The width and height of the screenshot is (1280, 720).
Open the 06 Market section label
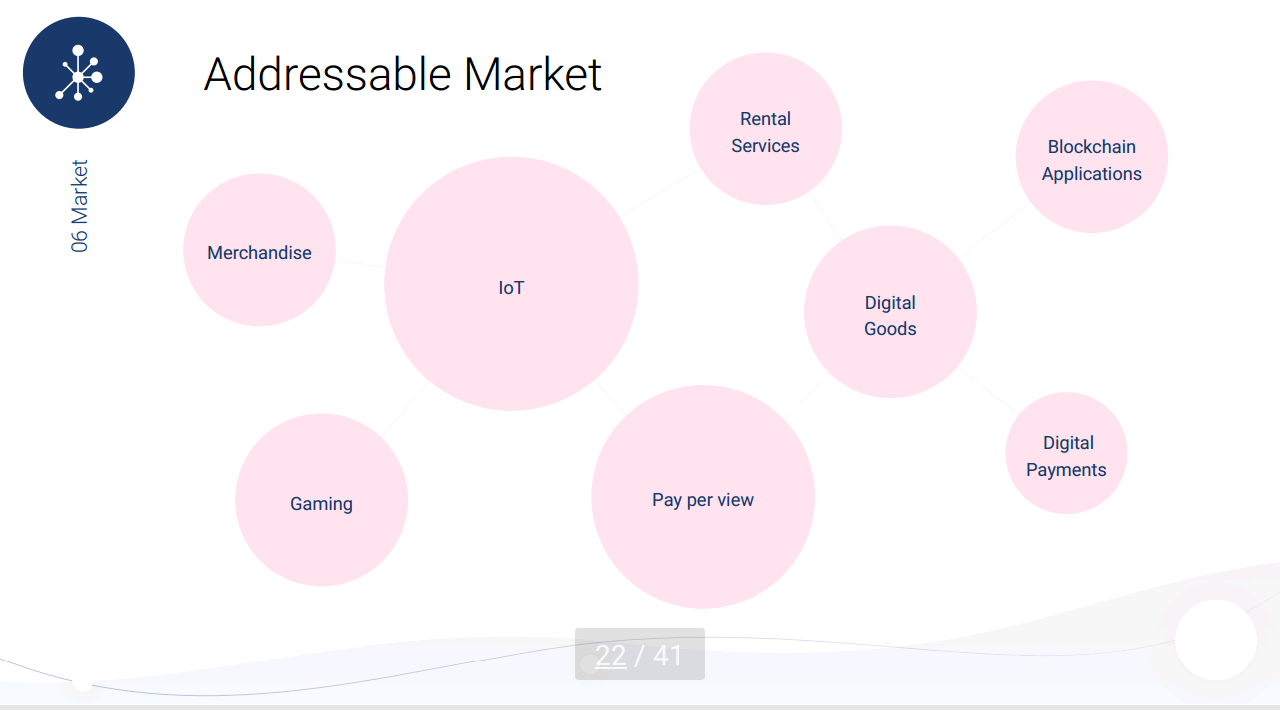click(x=80, y=206)
